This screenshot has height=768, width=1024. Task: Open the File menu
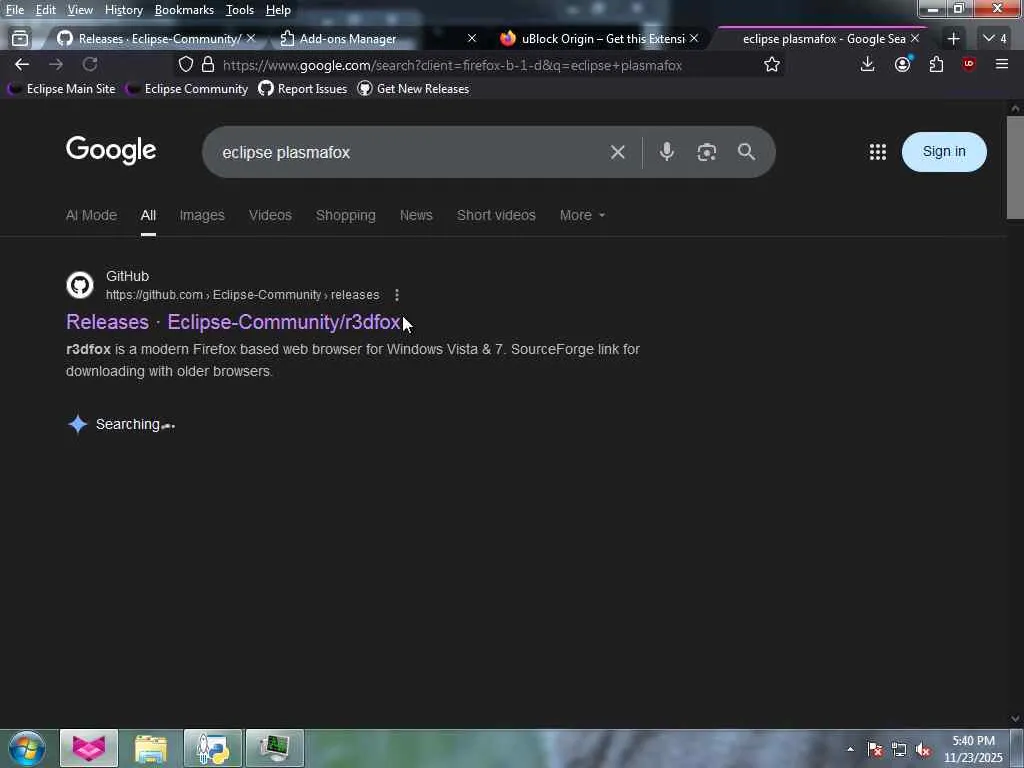pyautogui.click(x=15, y=10)
